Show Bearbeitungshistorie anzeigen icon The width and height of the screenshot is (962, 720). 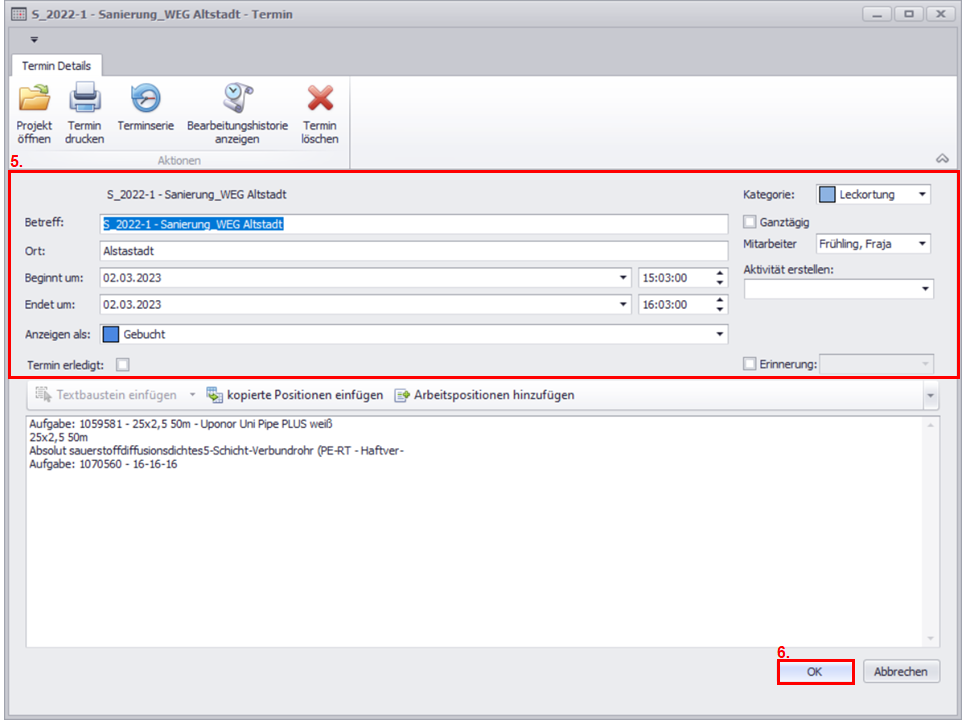tap(237, 98)
